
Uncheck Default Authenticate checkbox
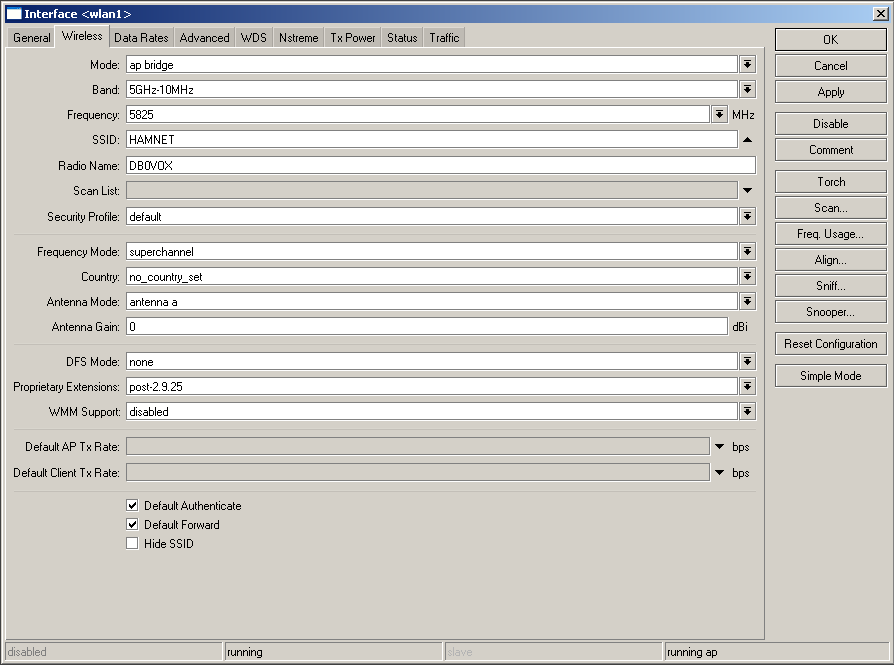click(132, 506)
